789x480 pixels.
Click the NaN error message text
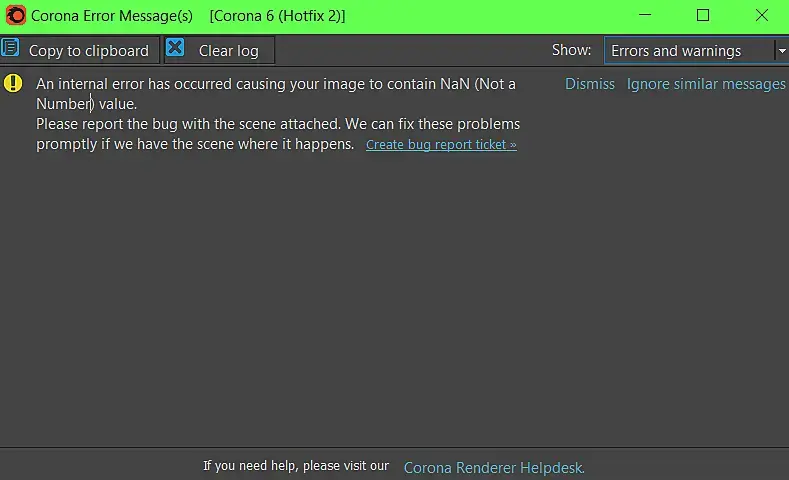(276, 94)
